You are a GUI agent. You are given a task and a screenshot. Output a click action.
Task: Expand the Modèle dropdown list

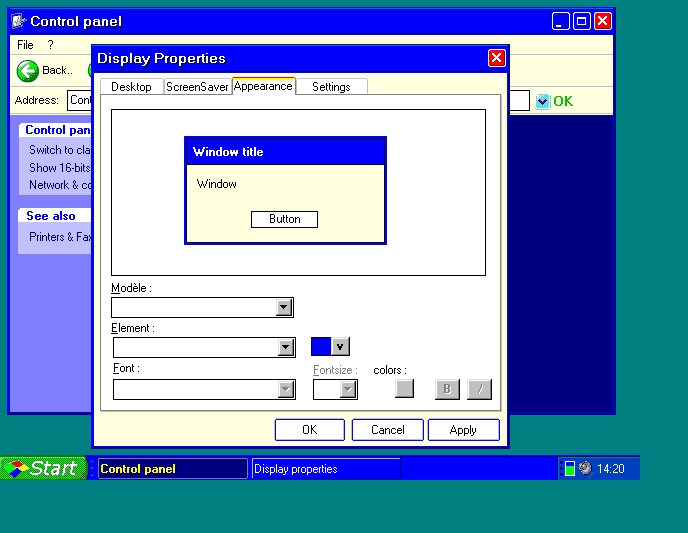click(x=284, y=307)
